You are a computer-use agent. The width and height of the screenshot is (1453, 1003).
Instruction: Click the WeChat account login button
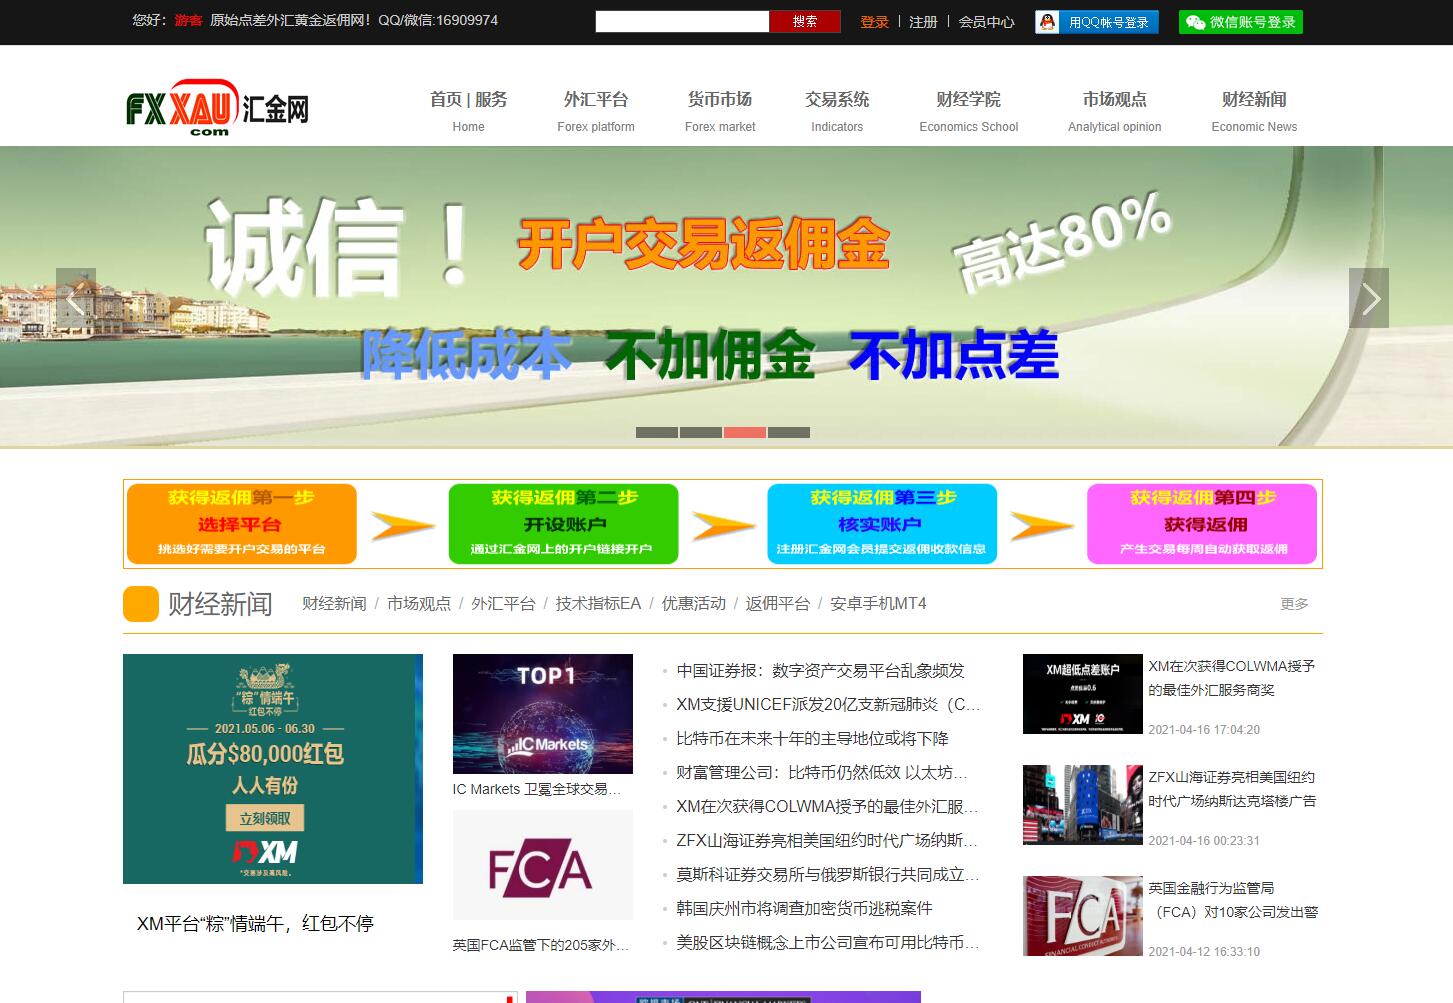click(1240, 22)
